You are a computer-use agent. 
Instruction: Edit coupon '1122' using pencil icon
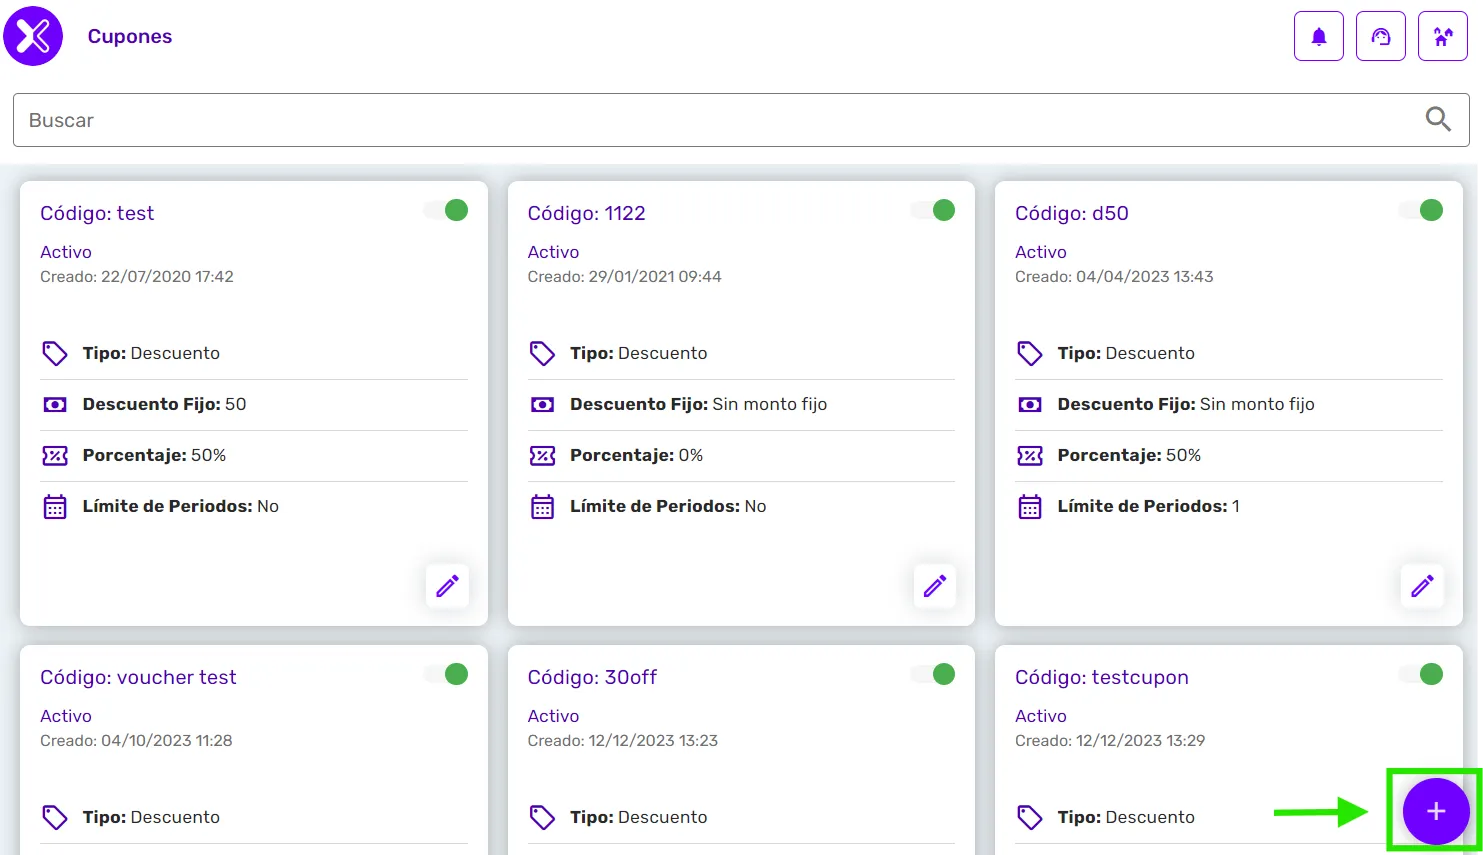click(935, 585)
